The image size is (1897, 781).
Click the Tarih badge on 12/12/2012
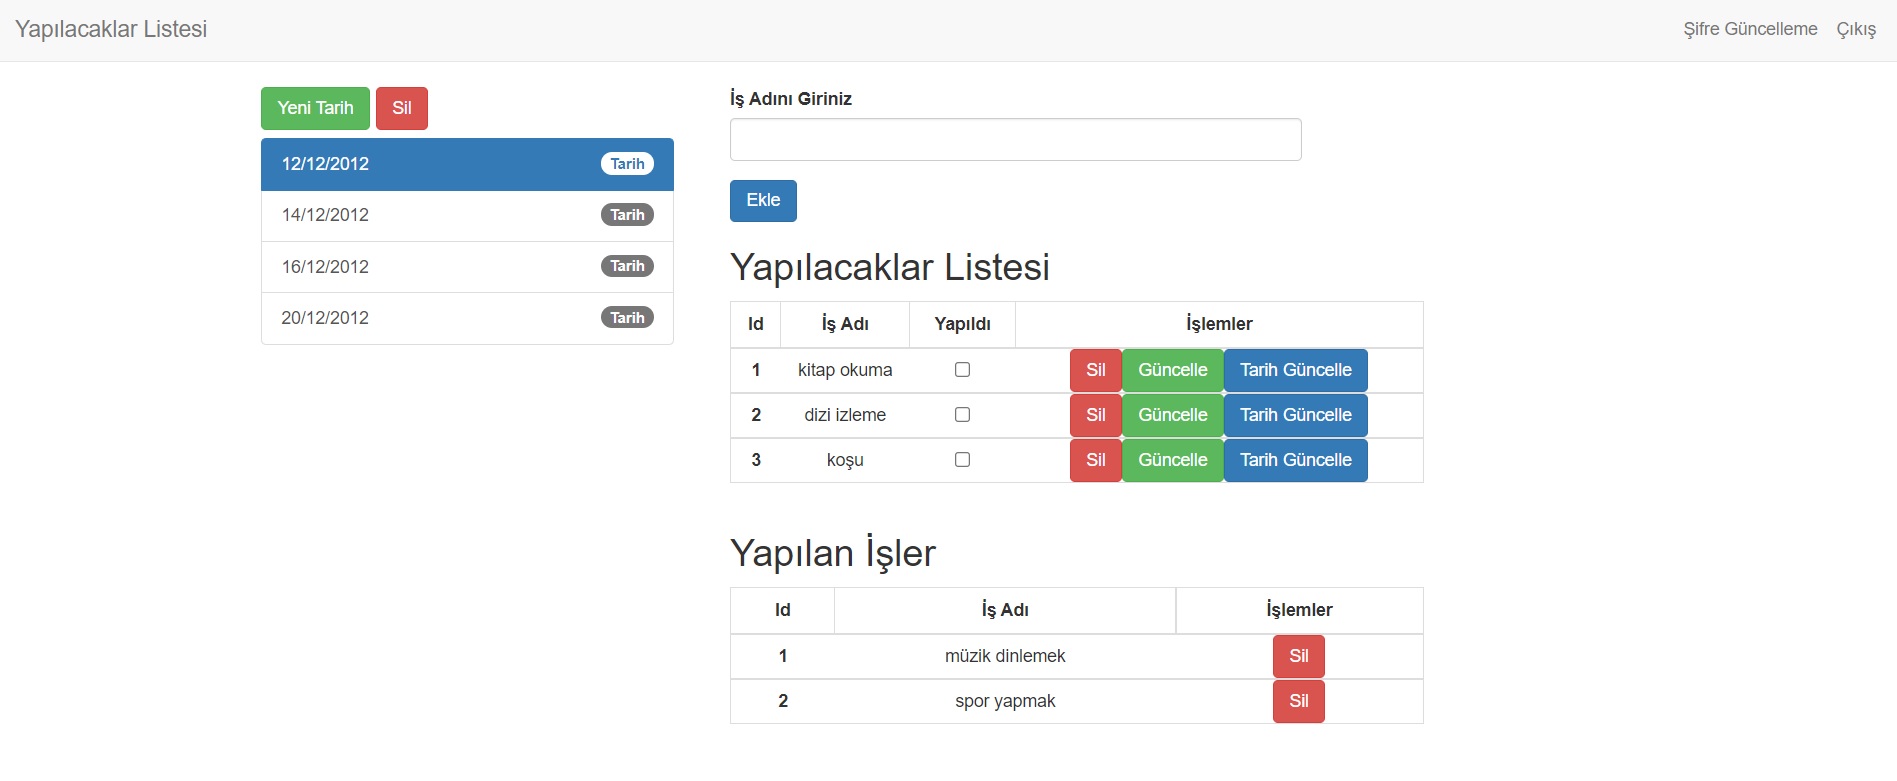pyautogui.click(x=627, y=163)
